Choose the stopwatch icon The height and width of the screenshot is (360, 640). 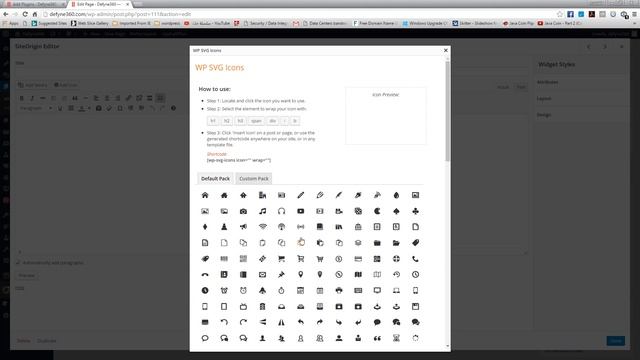(282, 291)
